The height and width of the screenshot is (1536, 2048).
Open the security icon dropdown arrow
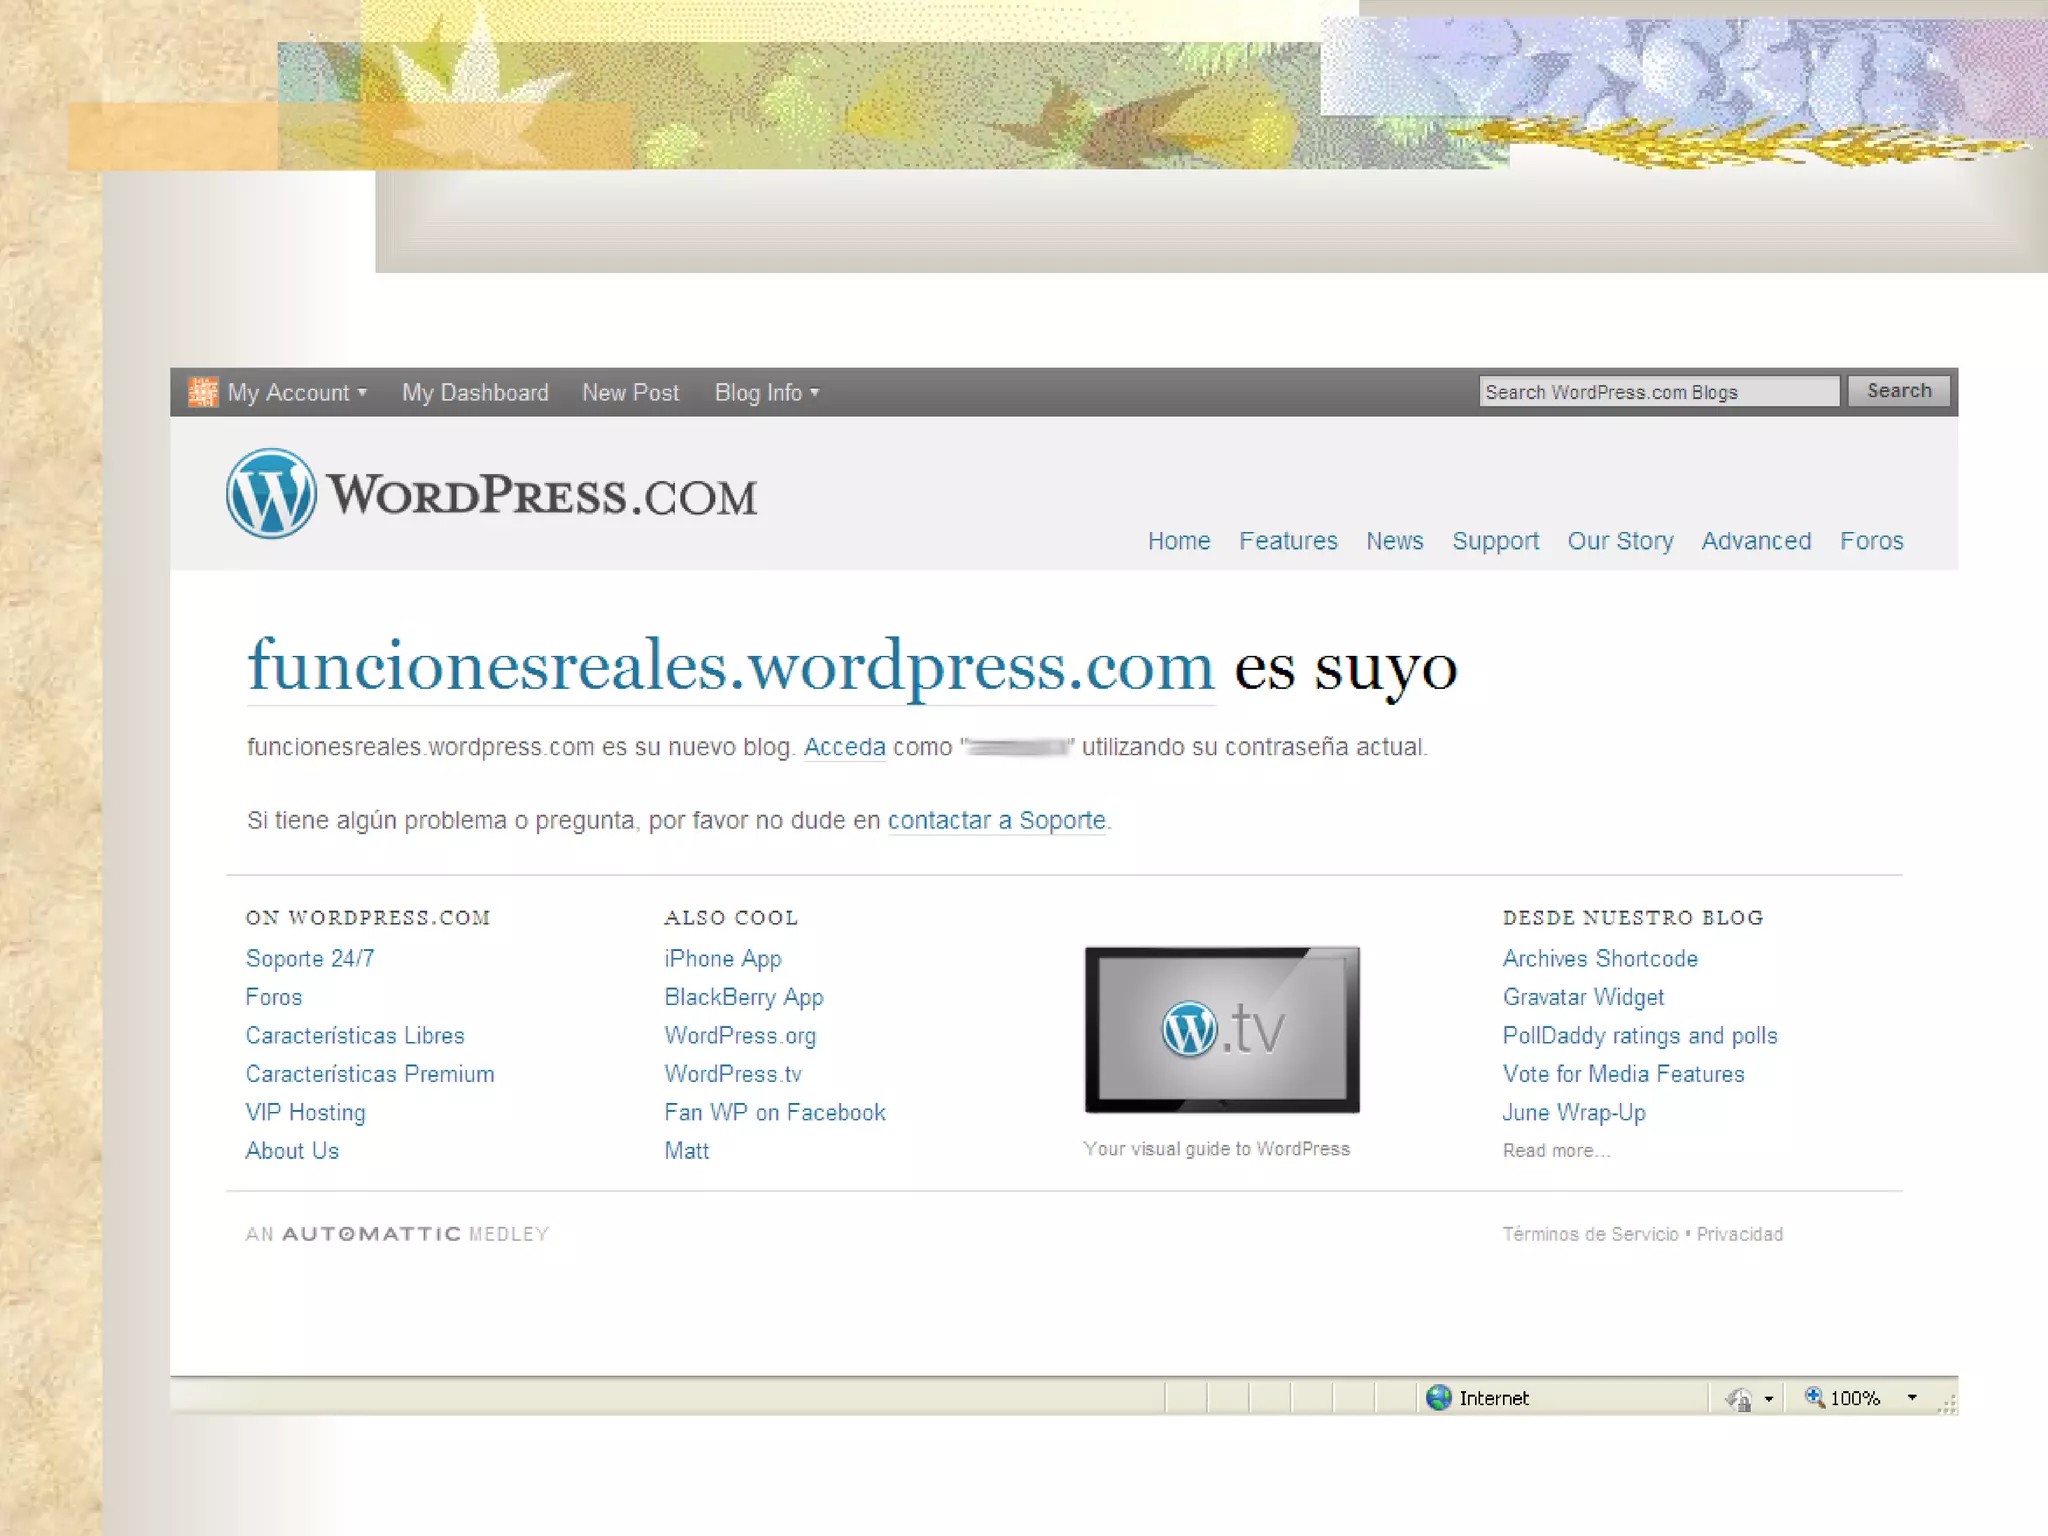pyautogui.click(x=1769, y=1399)
